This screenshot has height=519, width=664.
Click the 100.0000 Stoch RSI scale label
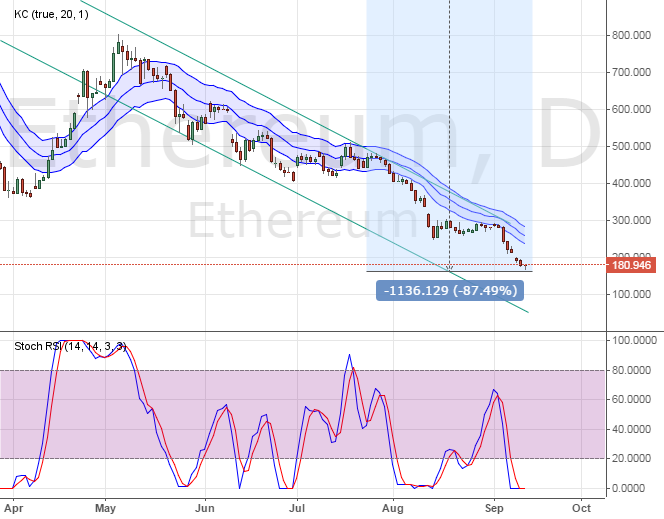point(634,340)
